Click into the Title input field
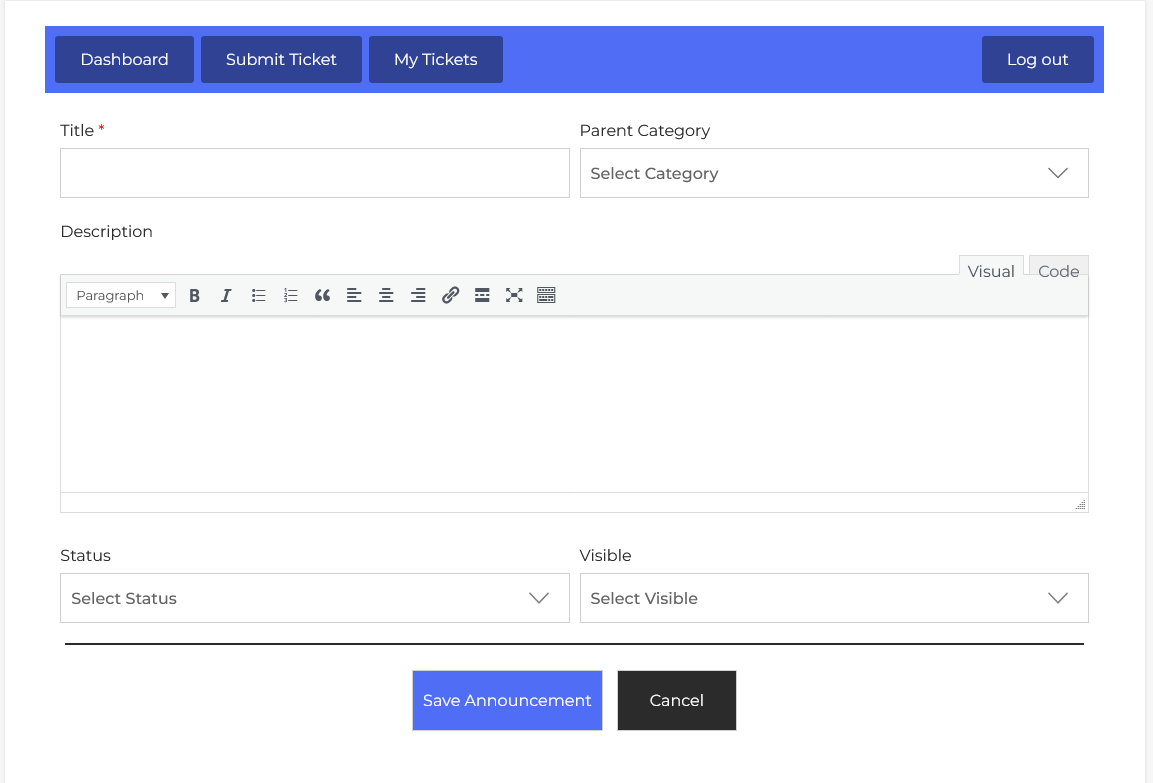 (x=314, y=173)
